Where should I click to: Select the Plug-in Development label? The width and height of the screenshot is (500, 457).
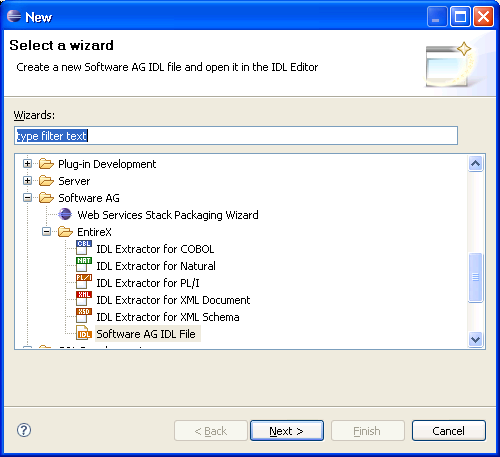(107, 164)
